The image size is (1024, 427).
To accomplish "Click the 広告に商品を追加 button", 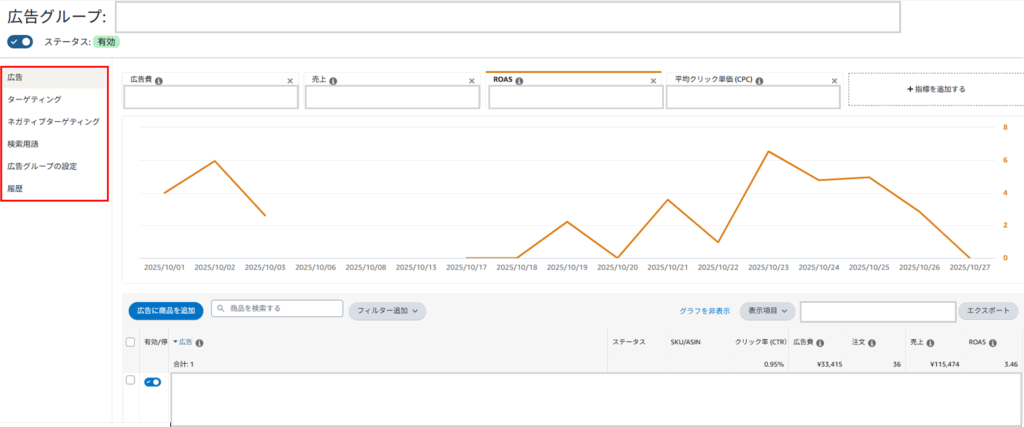I will click(x=165, y=311).
